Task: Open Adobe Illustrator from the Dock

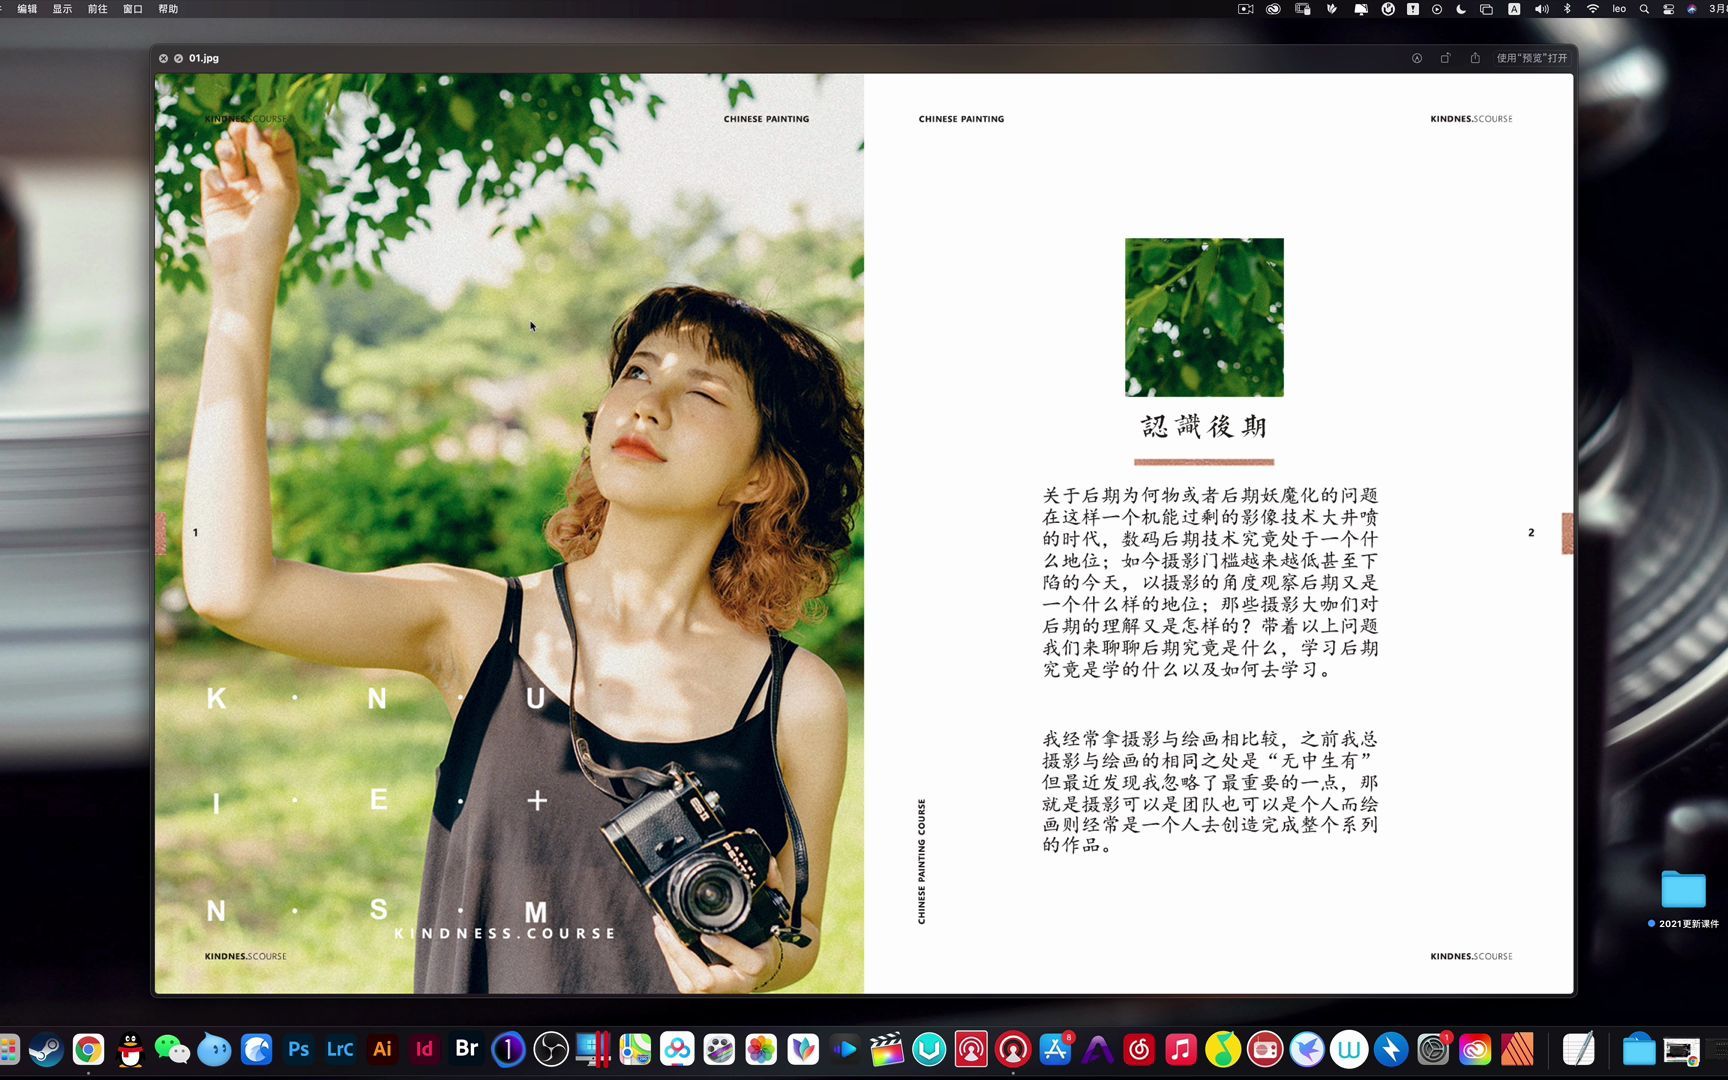Action: 382,1049
